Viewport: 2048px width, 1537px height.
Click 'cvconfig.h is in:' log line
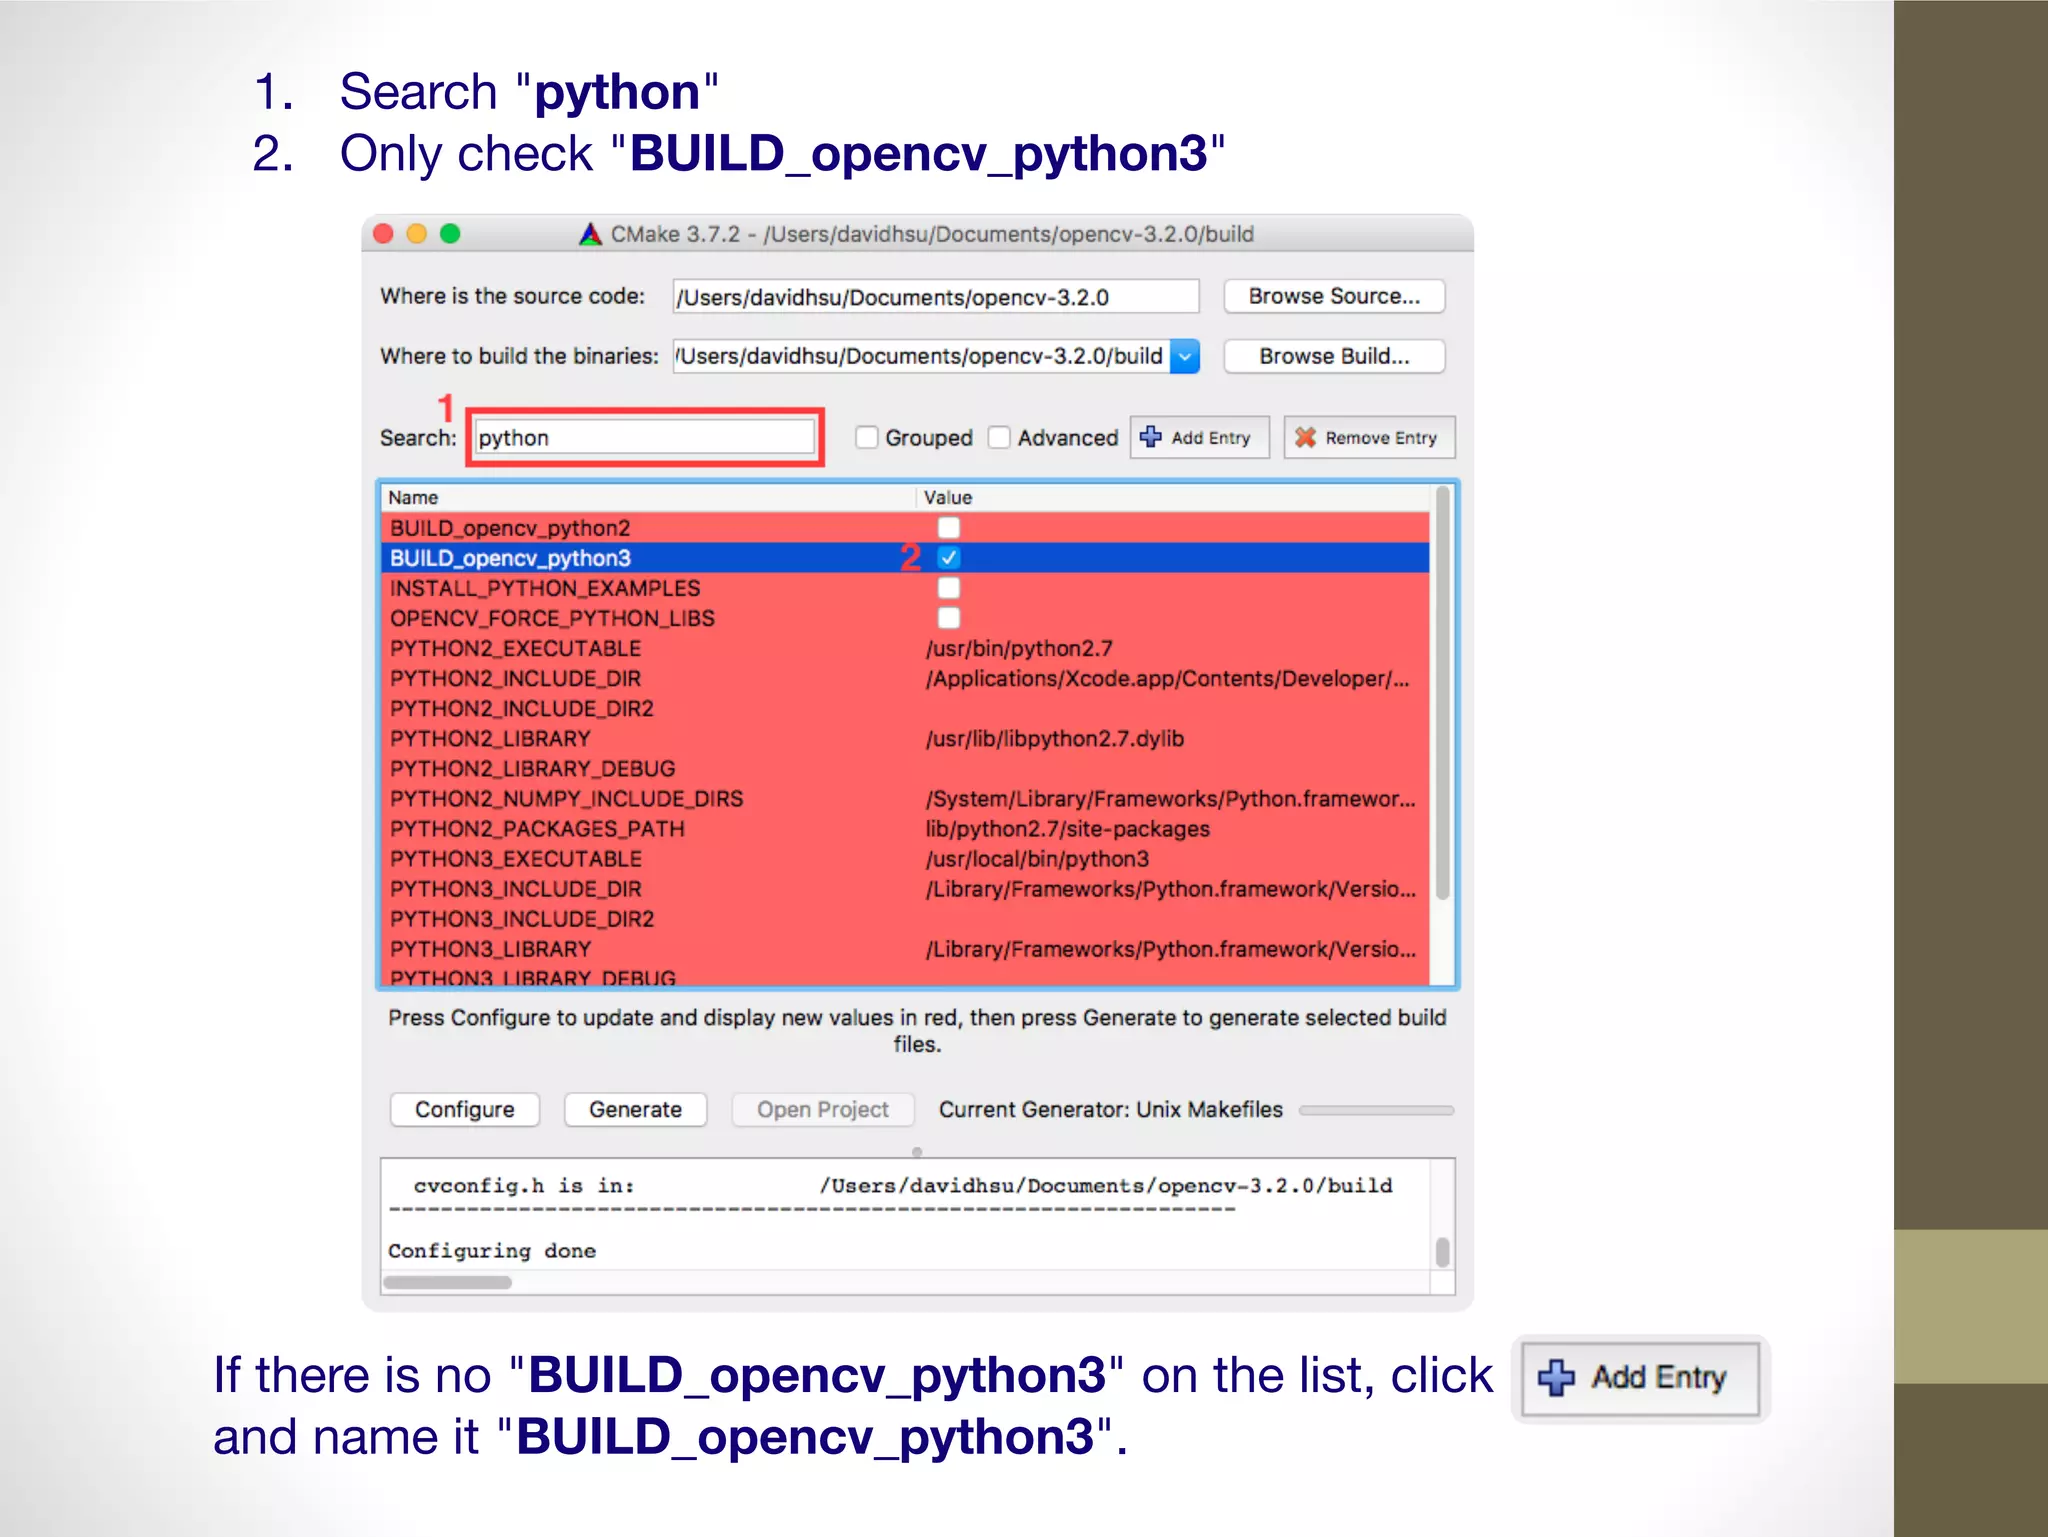pos(902,1186)
